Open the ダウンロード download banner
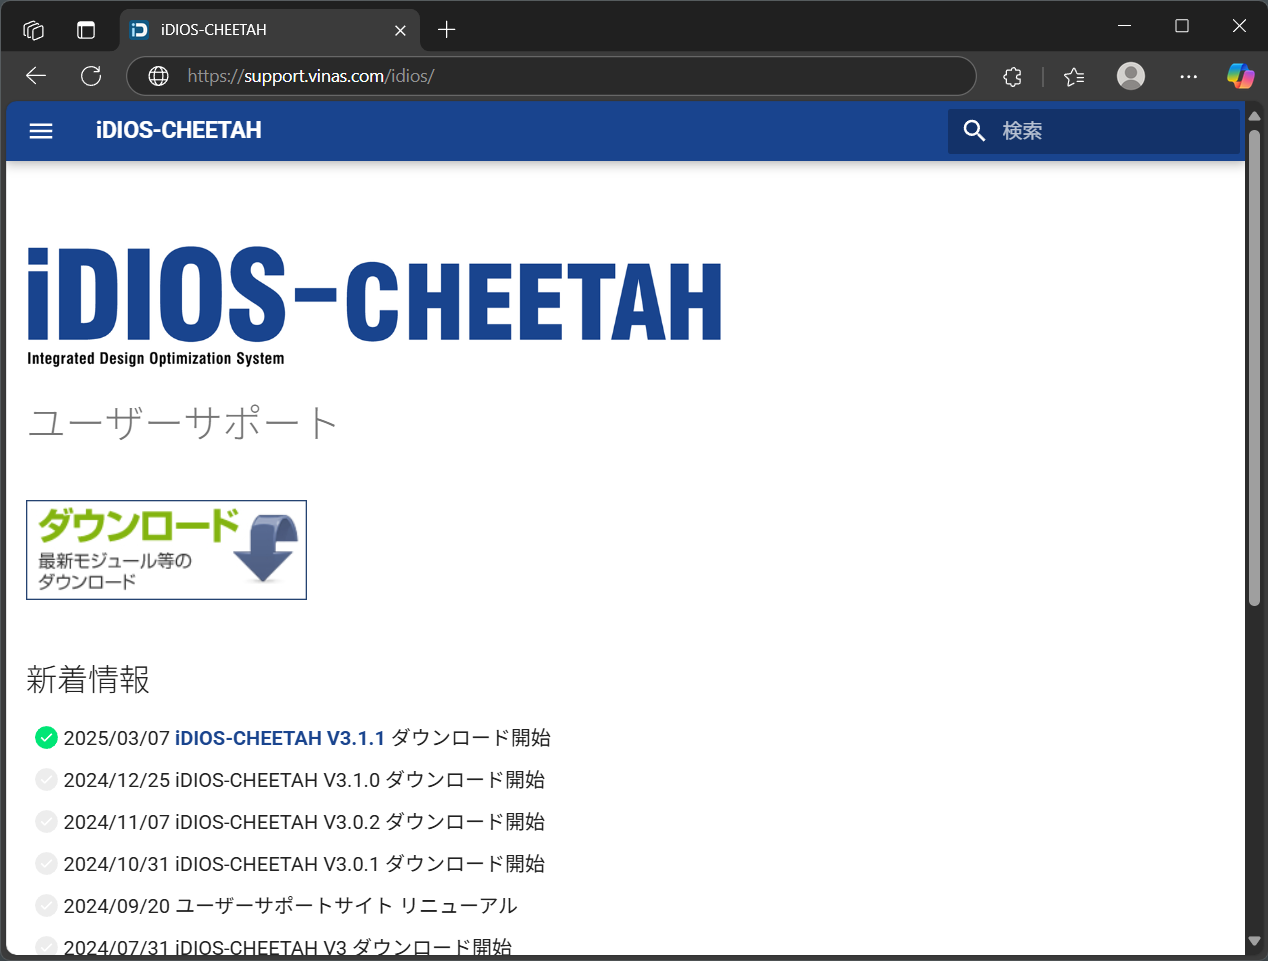 166,550
